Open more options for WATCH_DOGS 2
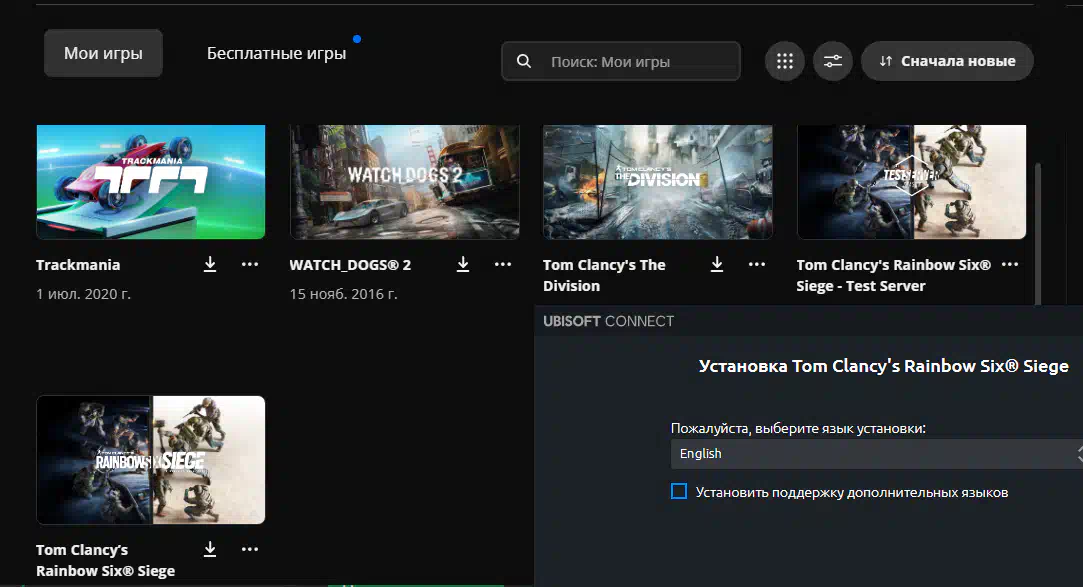The image size is (1083, 587). [503, 264]
